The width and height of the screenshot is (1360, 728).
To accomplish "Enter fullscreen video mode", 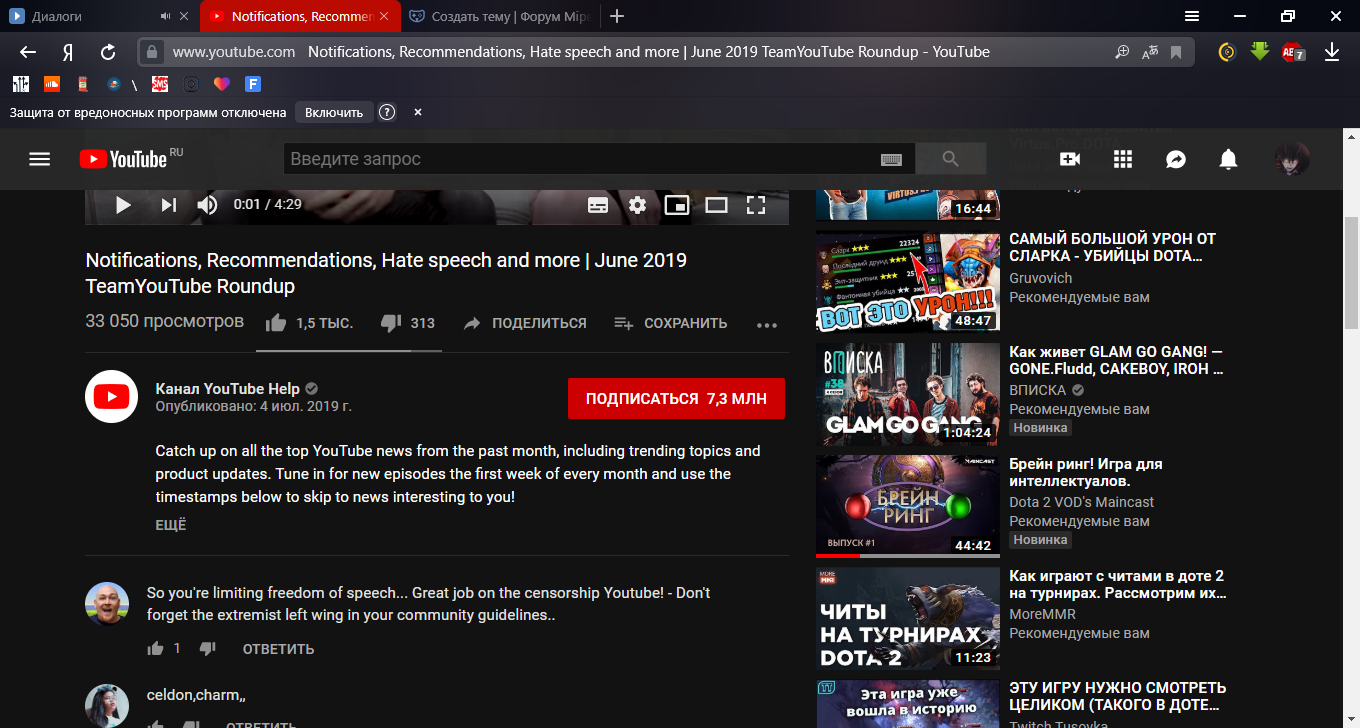I will (x=756, y=205).
